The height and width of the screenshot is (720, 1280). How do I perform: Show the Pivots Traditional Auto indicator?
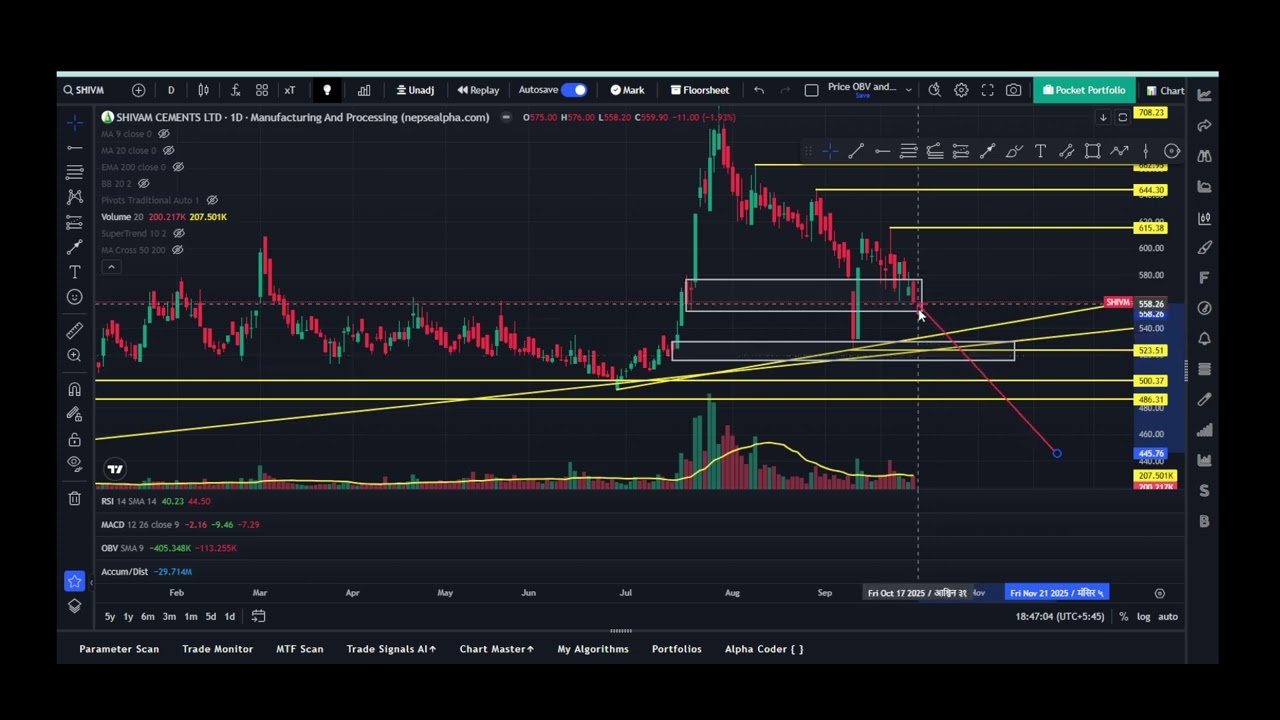point(211,200)
